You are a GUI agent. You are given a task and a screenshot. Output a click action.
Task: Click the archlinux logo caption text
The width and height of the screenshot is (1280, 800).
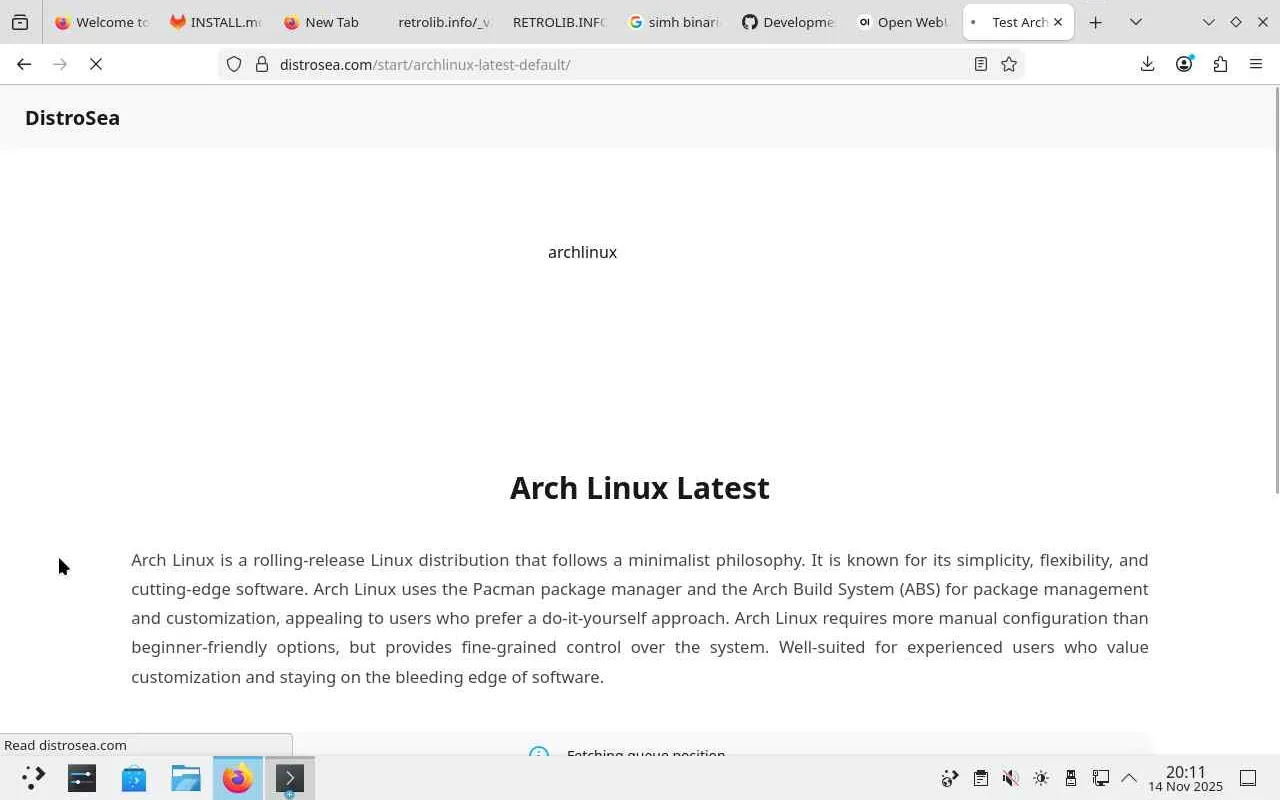coord(582,252)
